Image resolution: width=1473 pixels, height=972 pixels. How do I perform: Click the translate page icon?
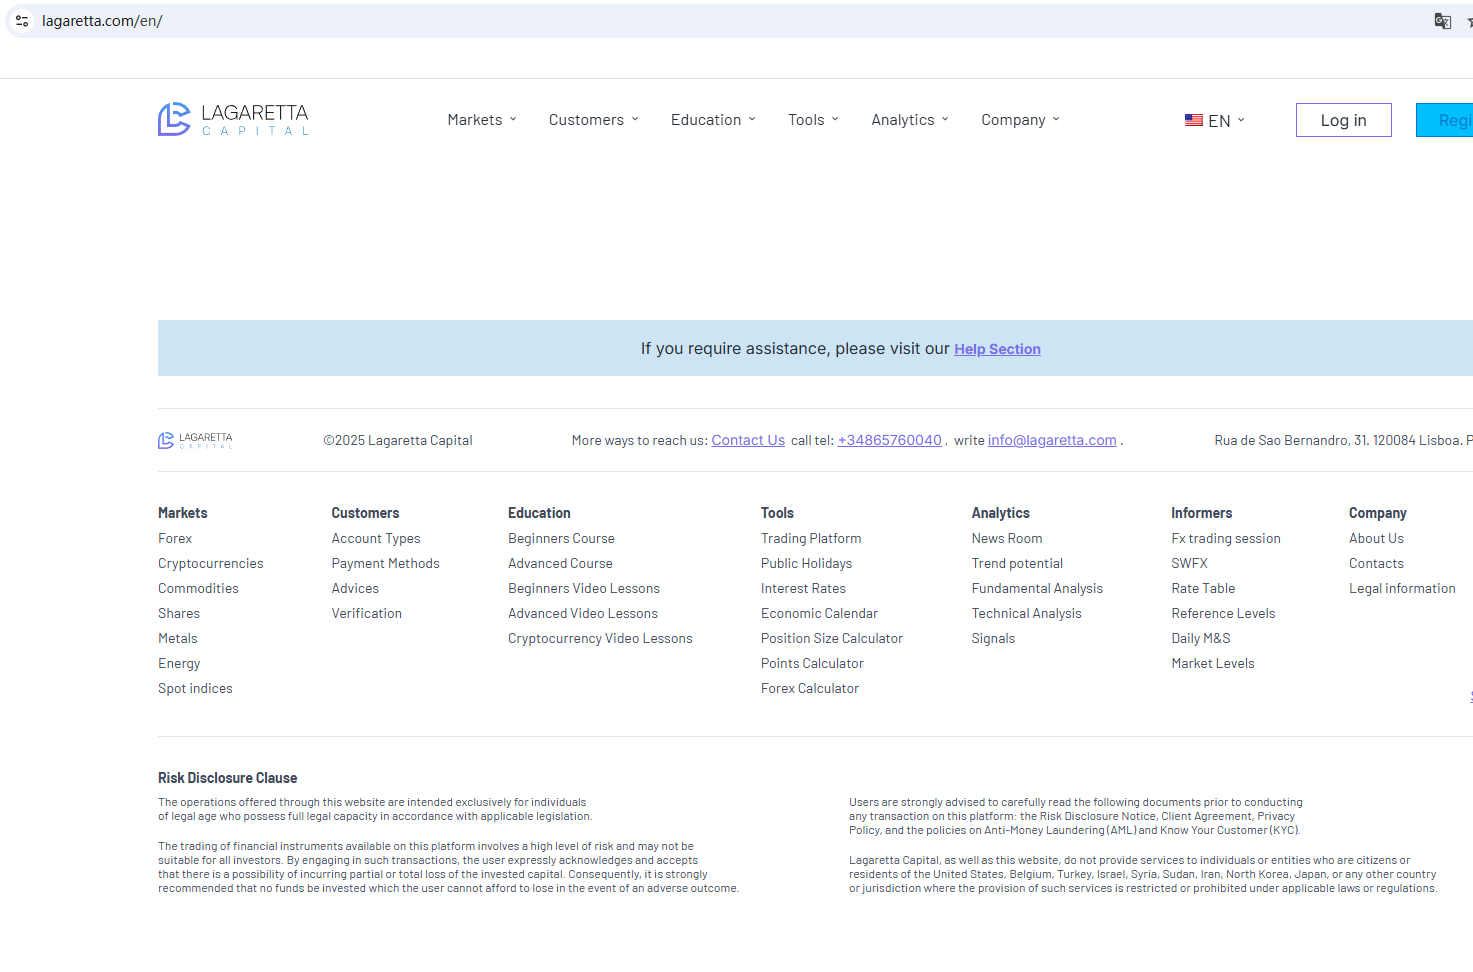[x=1442, y=21]
